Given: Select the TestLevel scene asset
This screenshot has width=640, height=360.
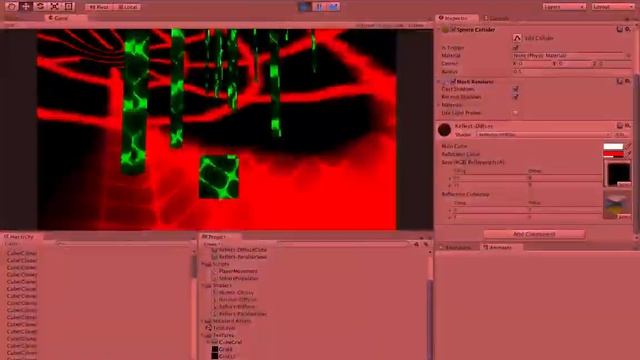Looking at the screenshot, I should pyautogui.click(x=220, y=328).
